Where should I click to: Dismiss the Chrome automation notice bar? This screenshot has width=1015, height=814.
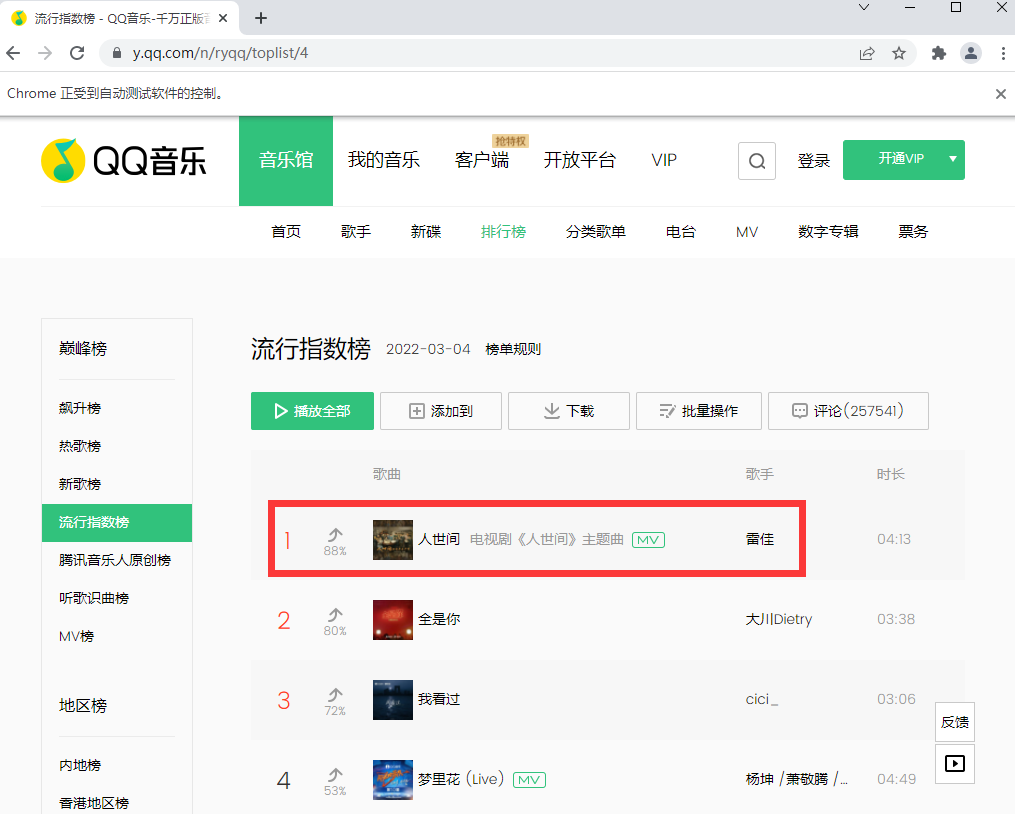(1001, 94)
